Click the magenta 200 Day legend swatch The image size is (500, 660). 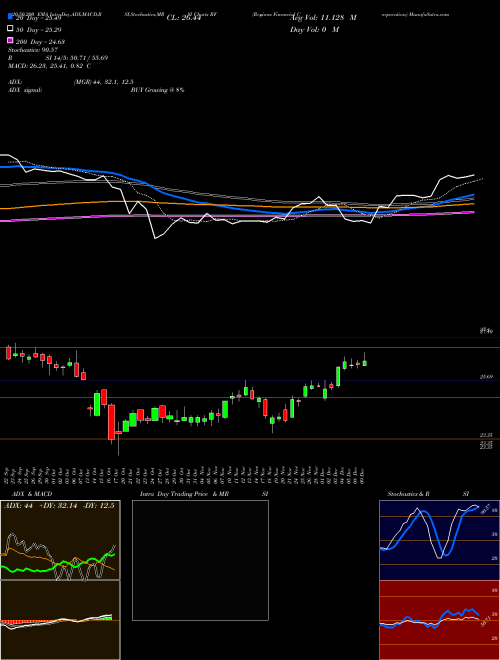point(10,41)
